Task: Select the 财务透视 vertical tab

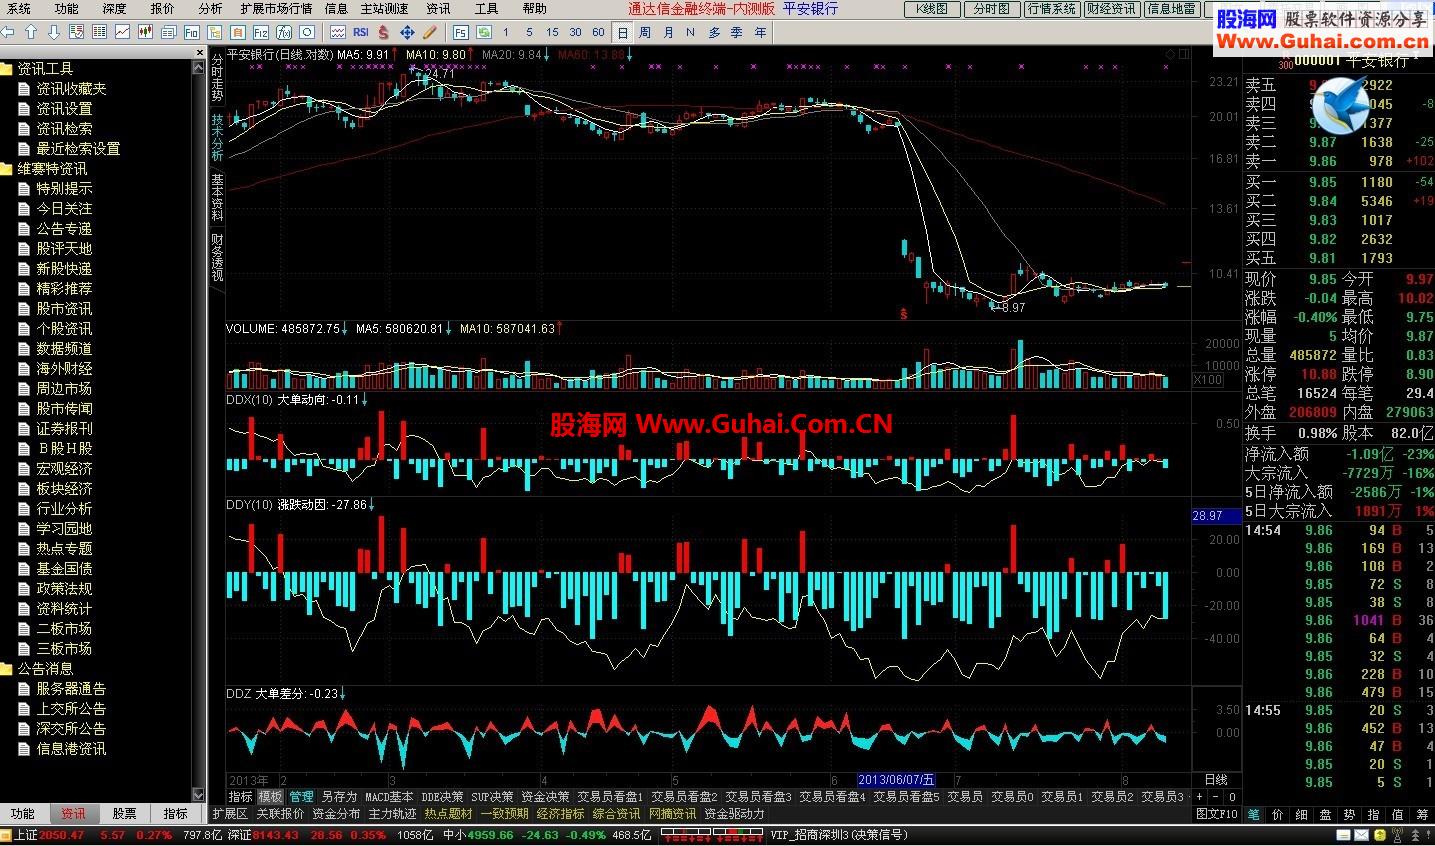Action: click(217, 257)
